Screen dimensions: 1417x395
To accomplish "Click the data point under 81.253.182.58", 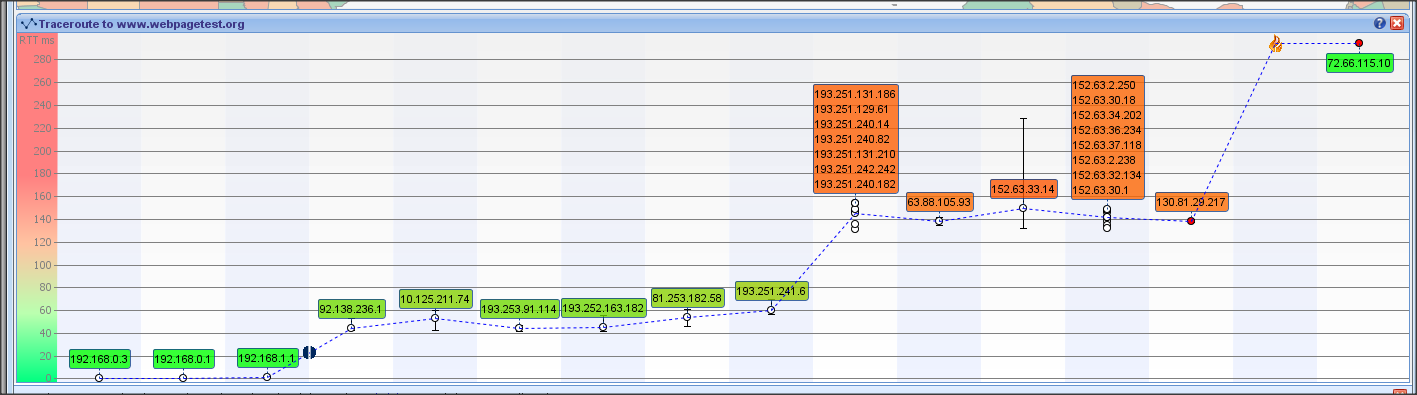I will tap(687, 317).
